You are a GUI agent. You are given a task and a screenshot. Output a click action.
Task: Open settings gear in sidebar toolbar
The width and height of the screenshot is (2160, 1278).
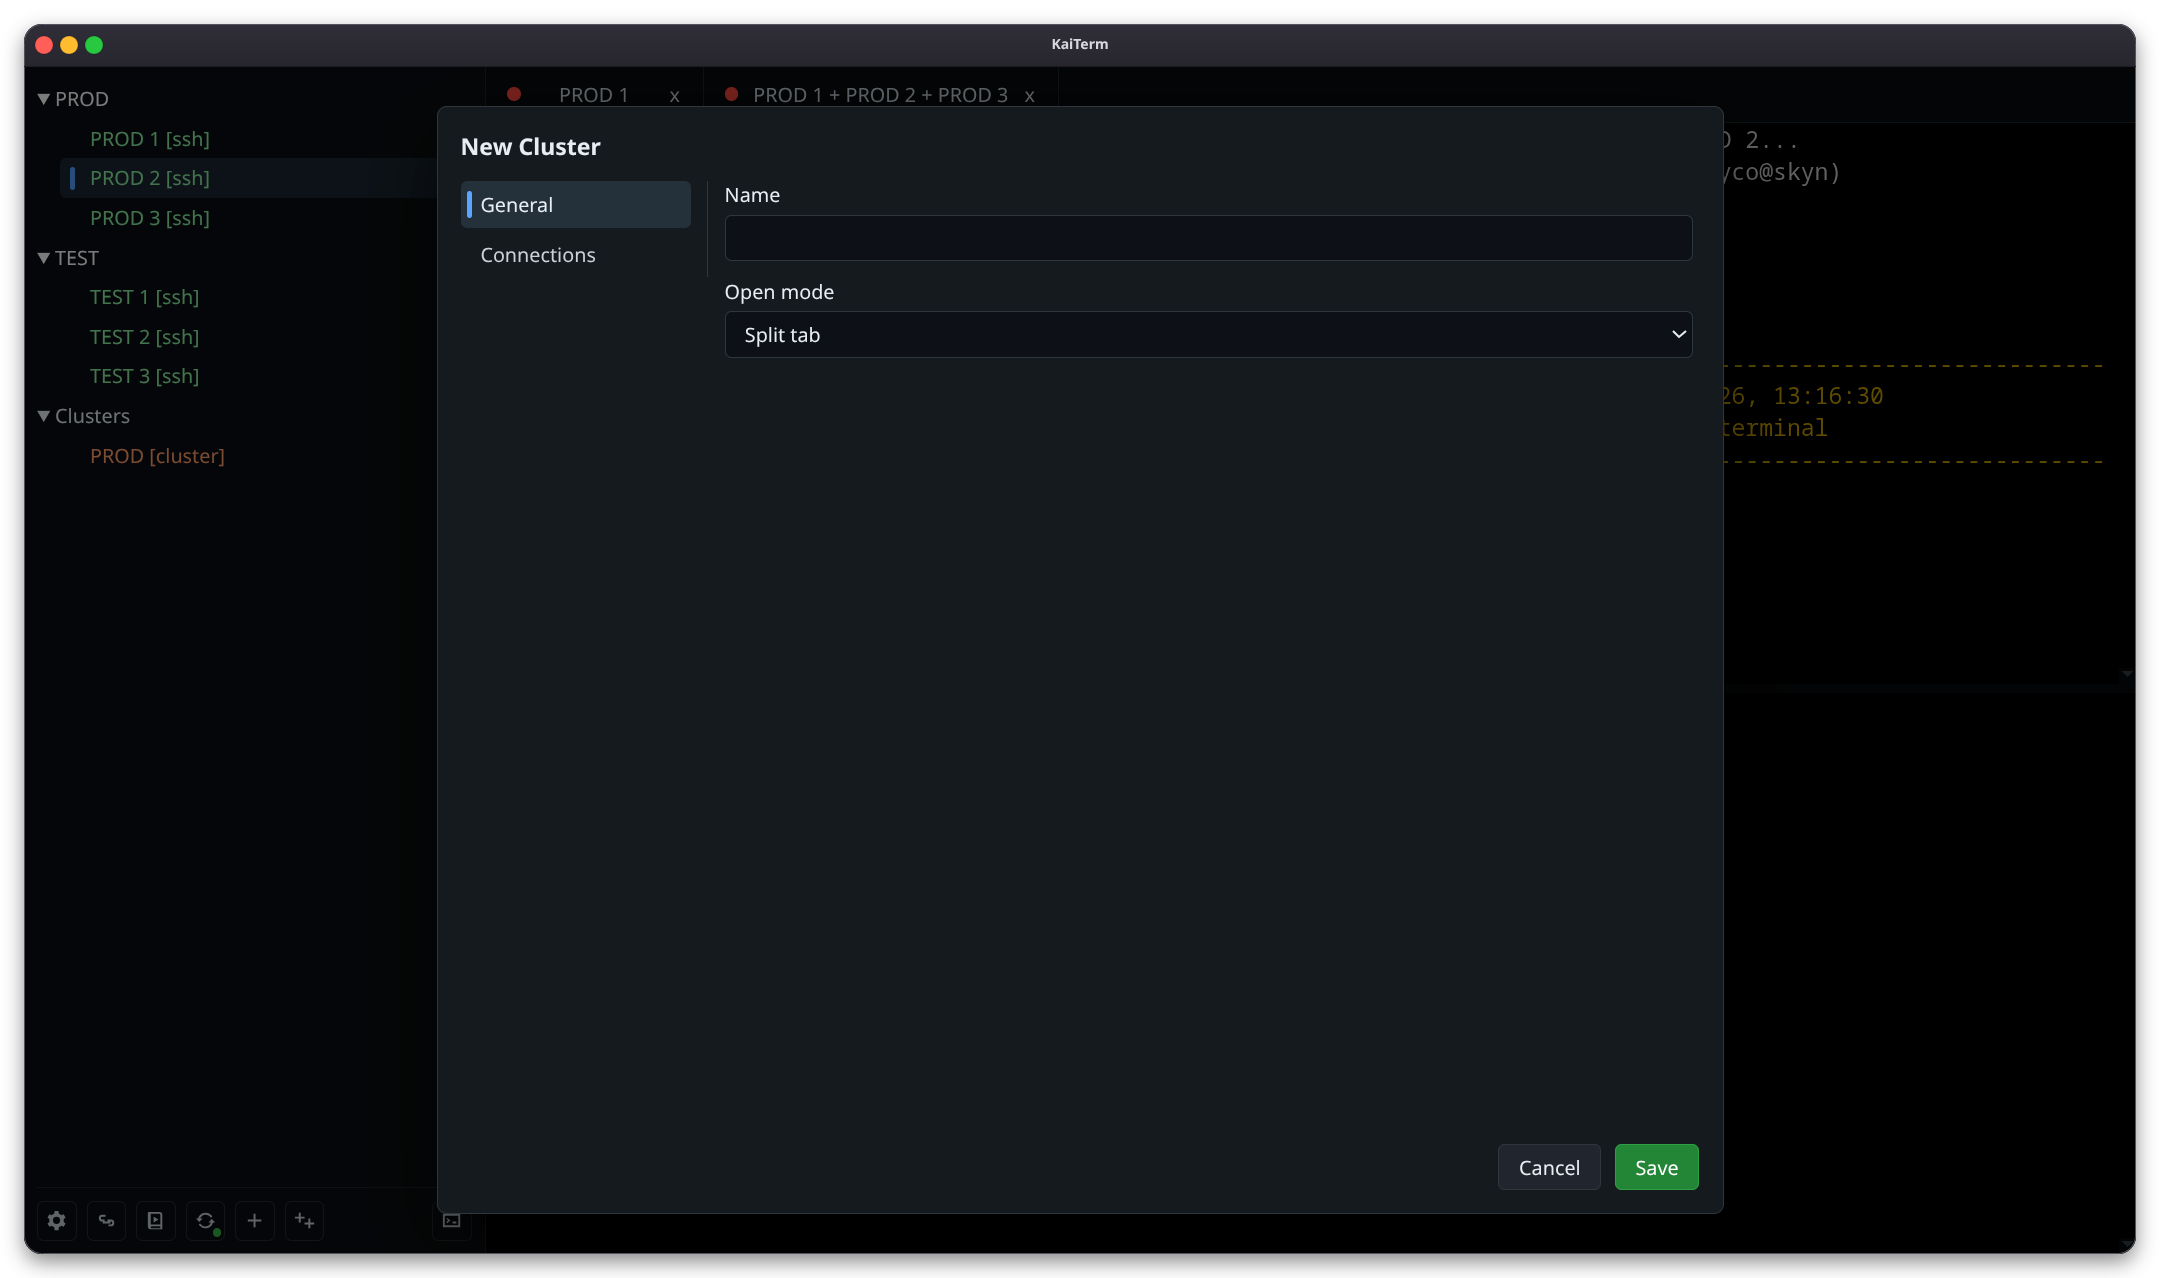pyautogui.click(x=57, y=1220)
